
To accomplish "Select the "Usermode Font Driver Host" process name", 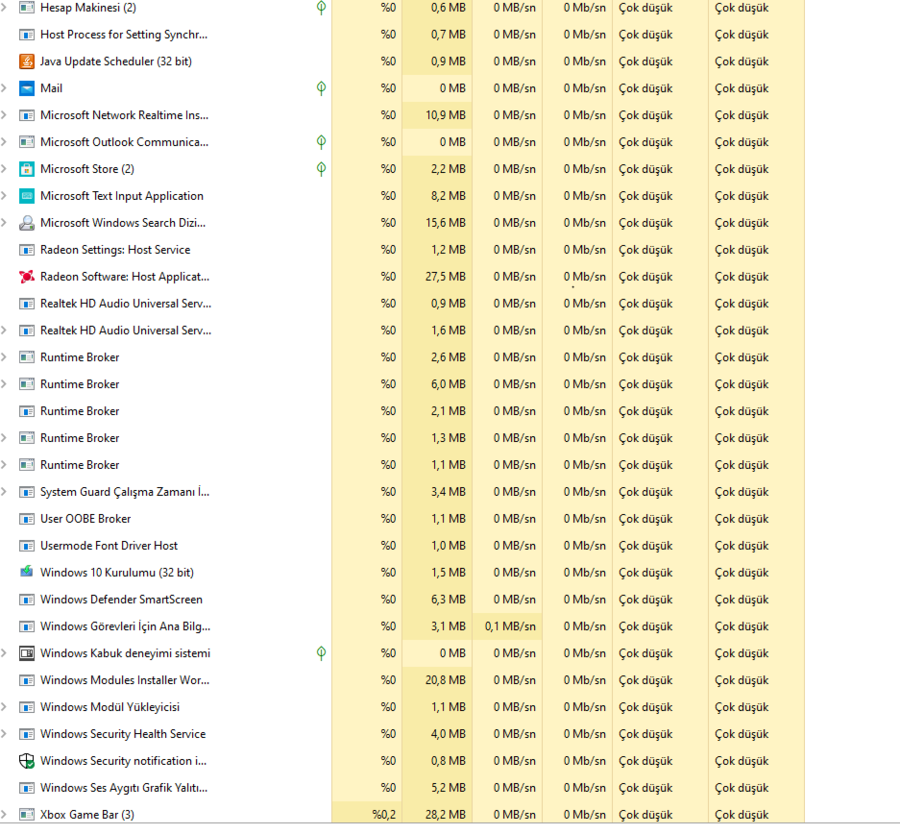I will click(x=109, y=546).
